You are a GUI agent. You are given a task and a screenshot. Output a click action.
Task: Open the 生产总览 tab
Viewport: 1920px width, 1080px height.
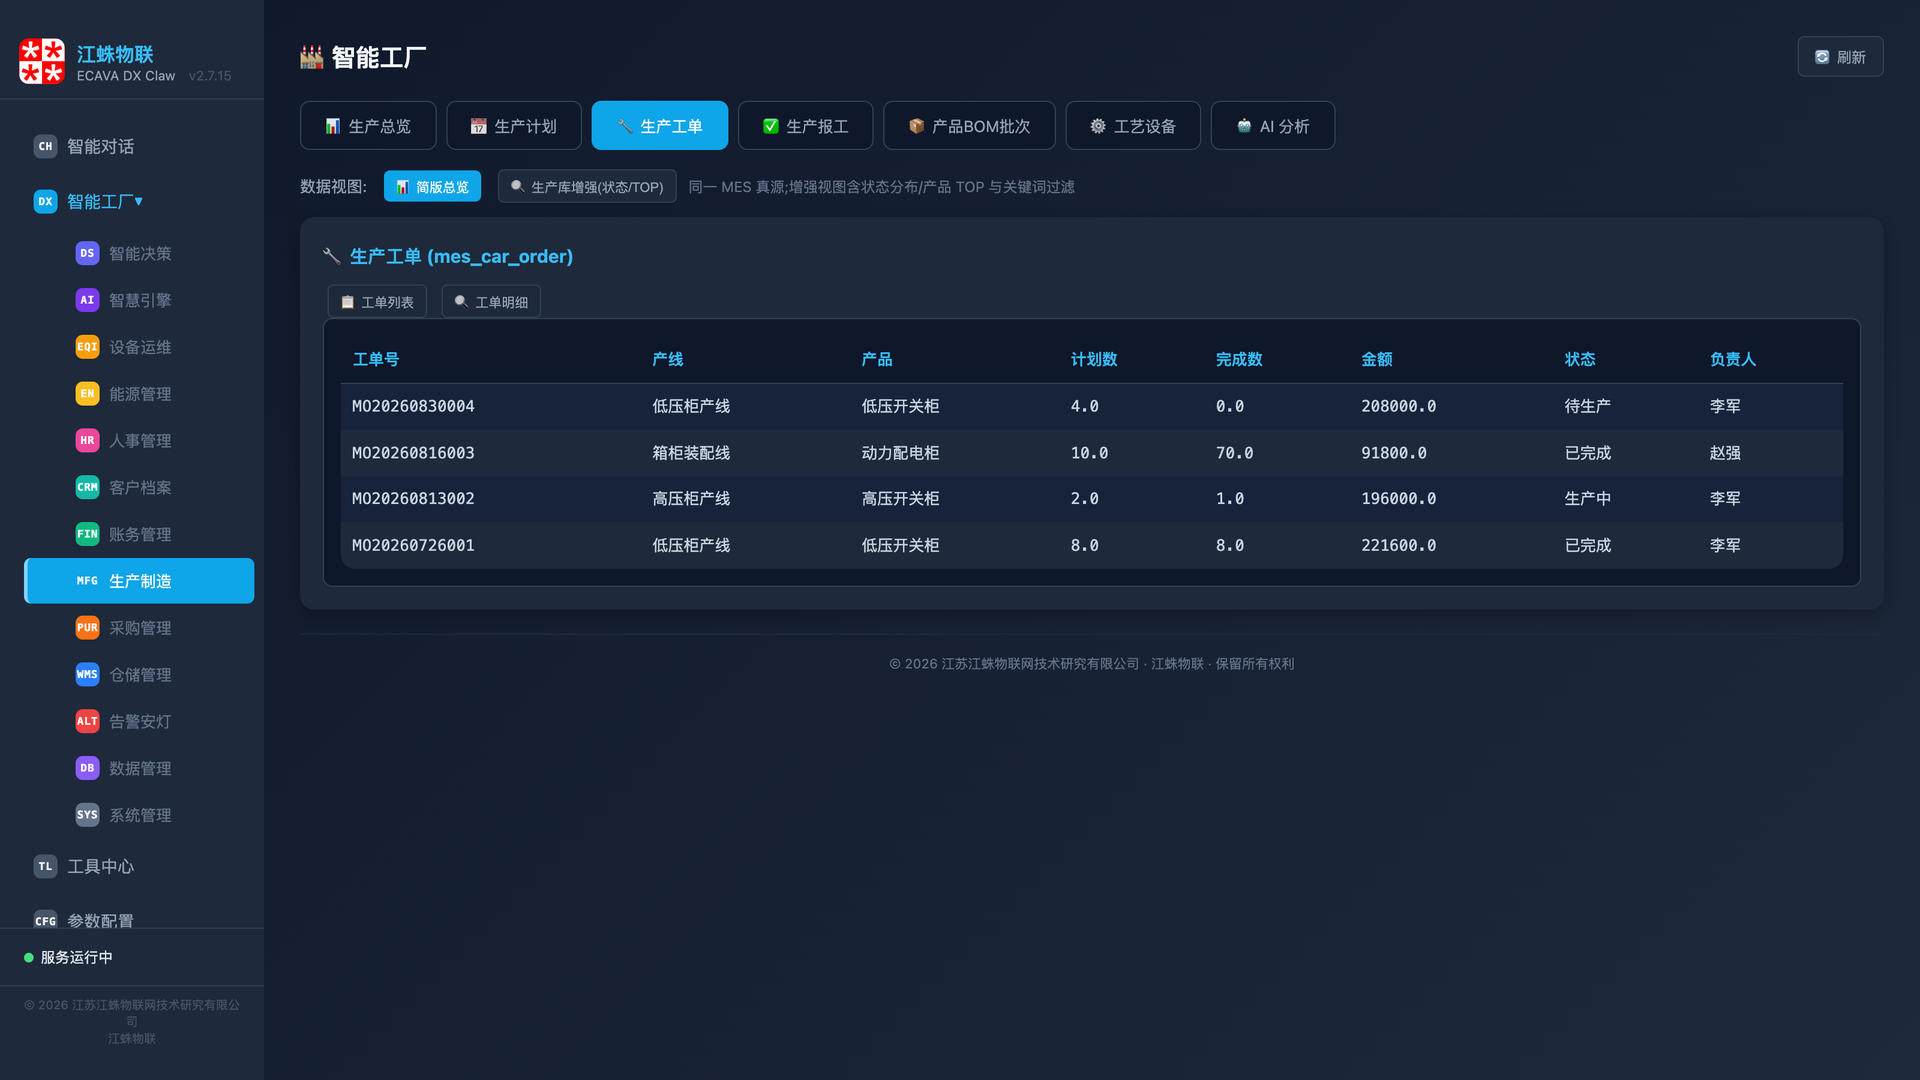coord(368,126)
